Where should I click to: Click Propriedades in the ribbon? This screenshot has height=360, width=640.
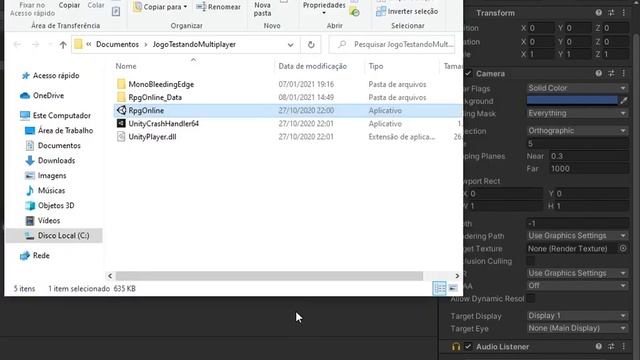[324, 8]
